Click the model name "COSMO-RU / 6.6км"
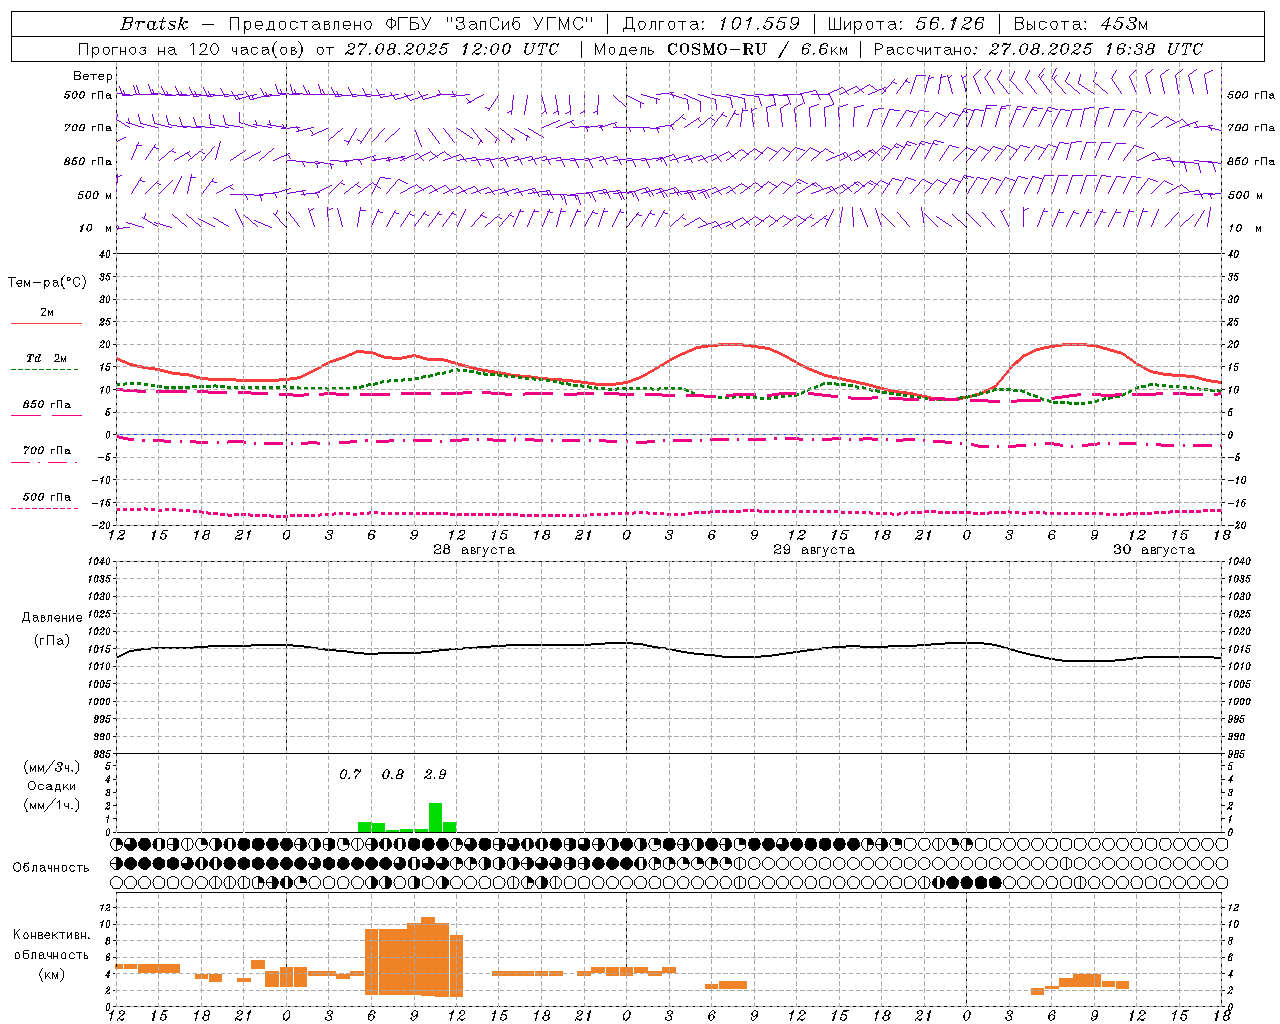 757,49
